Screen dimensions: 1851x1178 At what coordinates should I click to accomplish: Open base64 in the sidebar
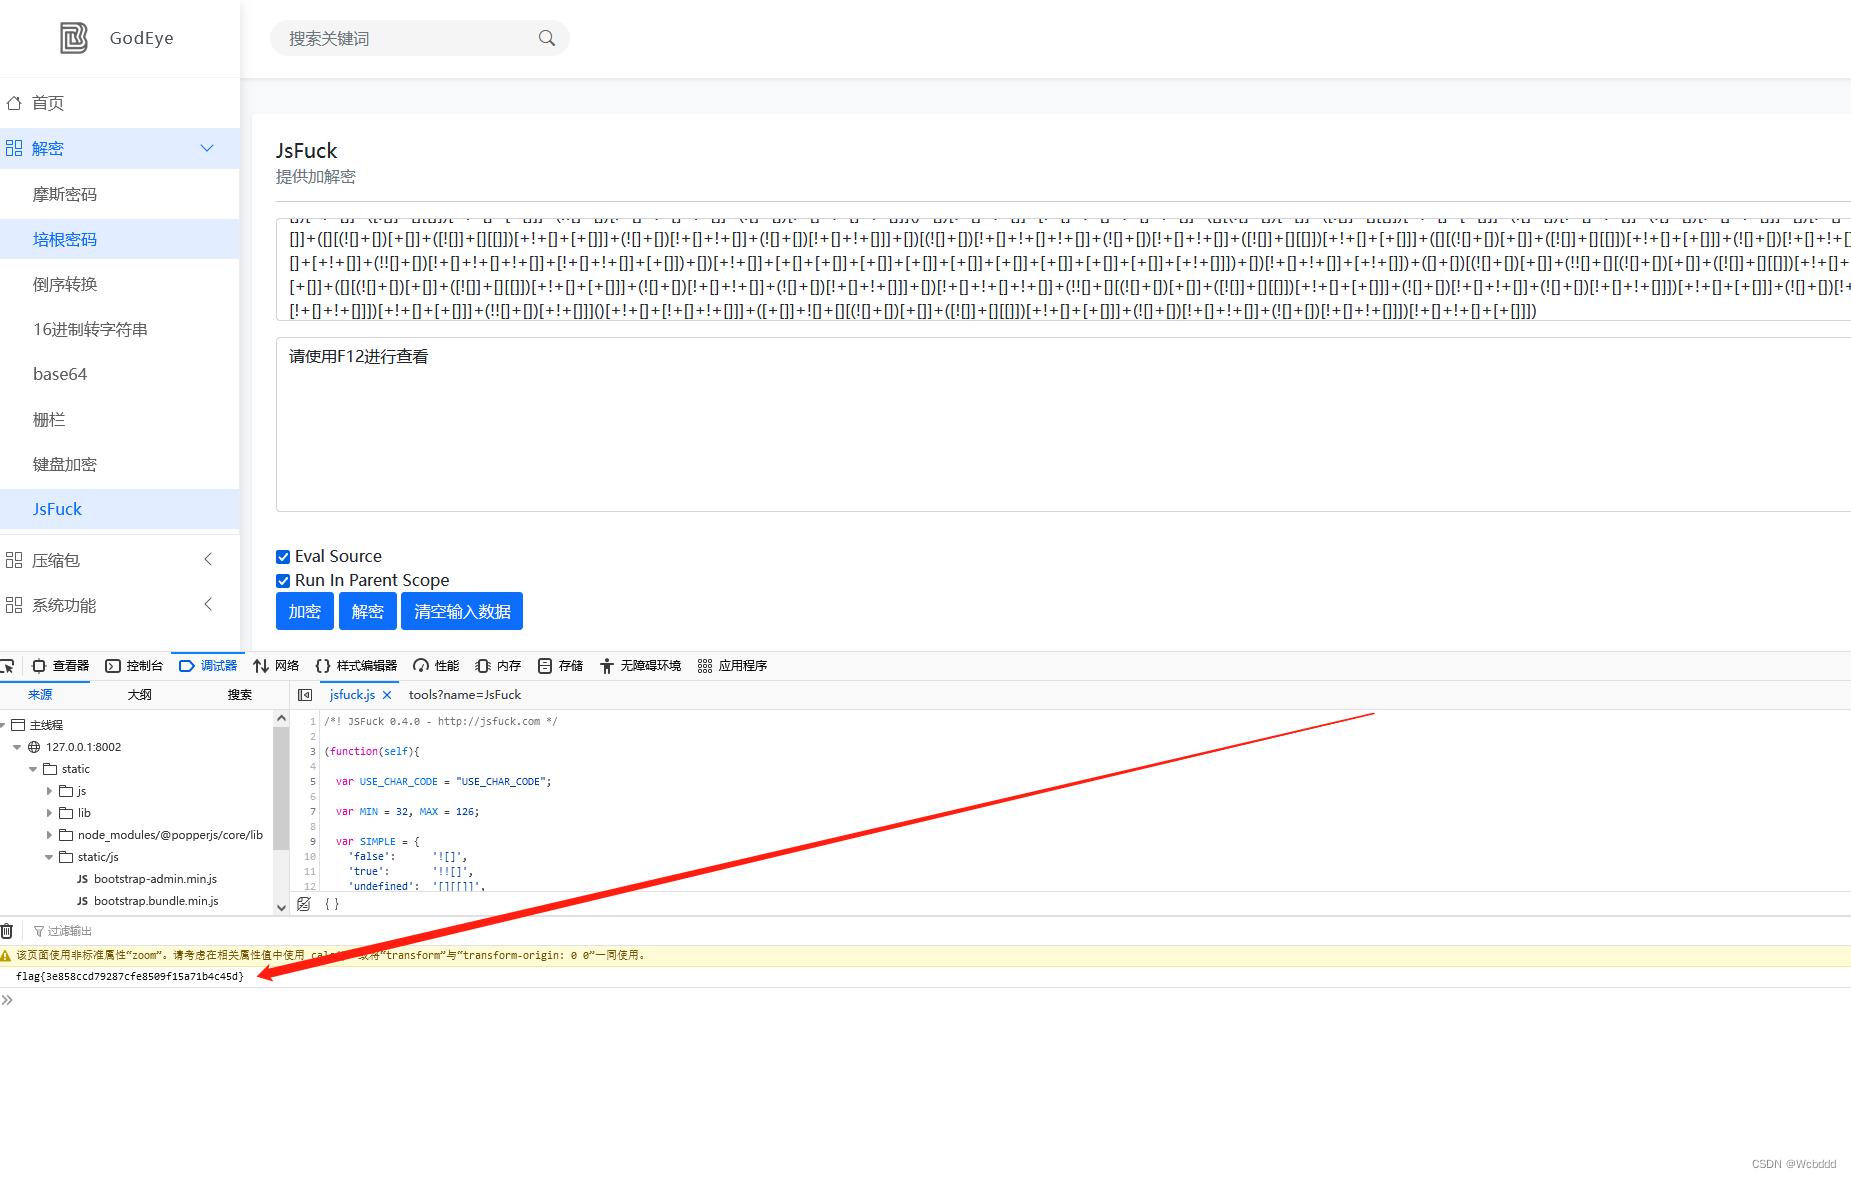119,374
